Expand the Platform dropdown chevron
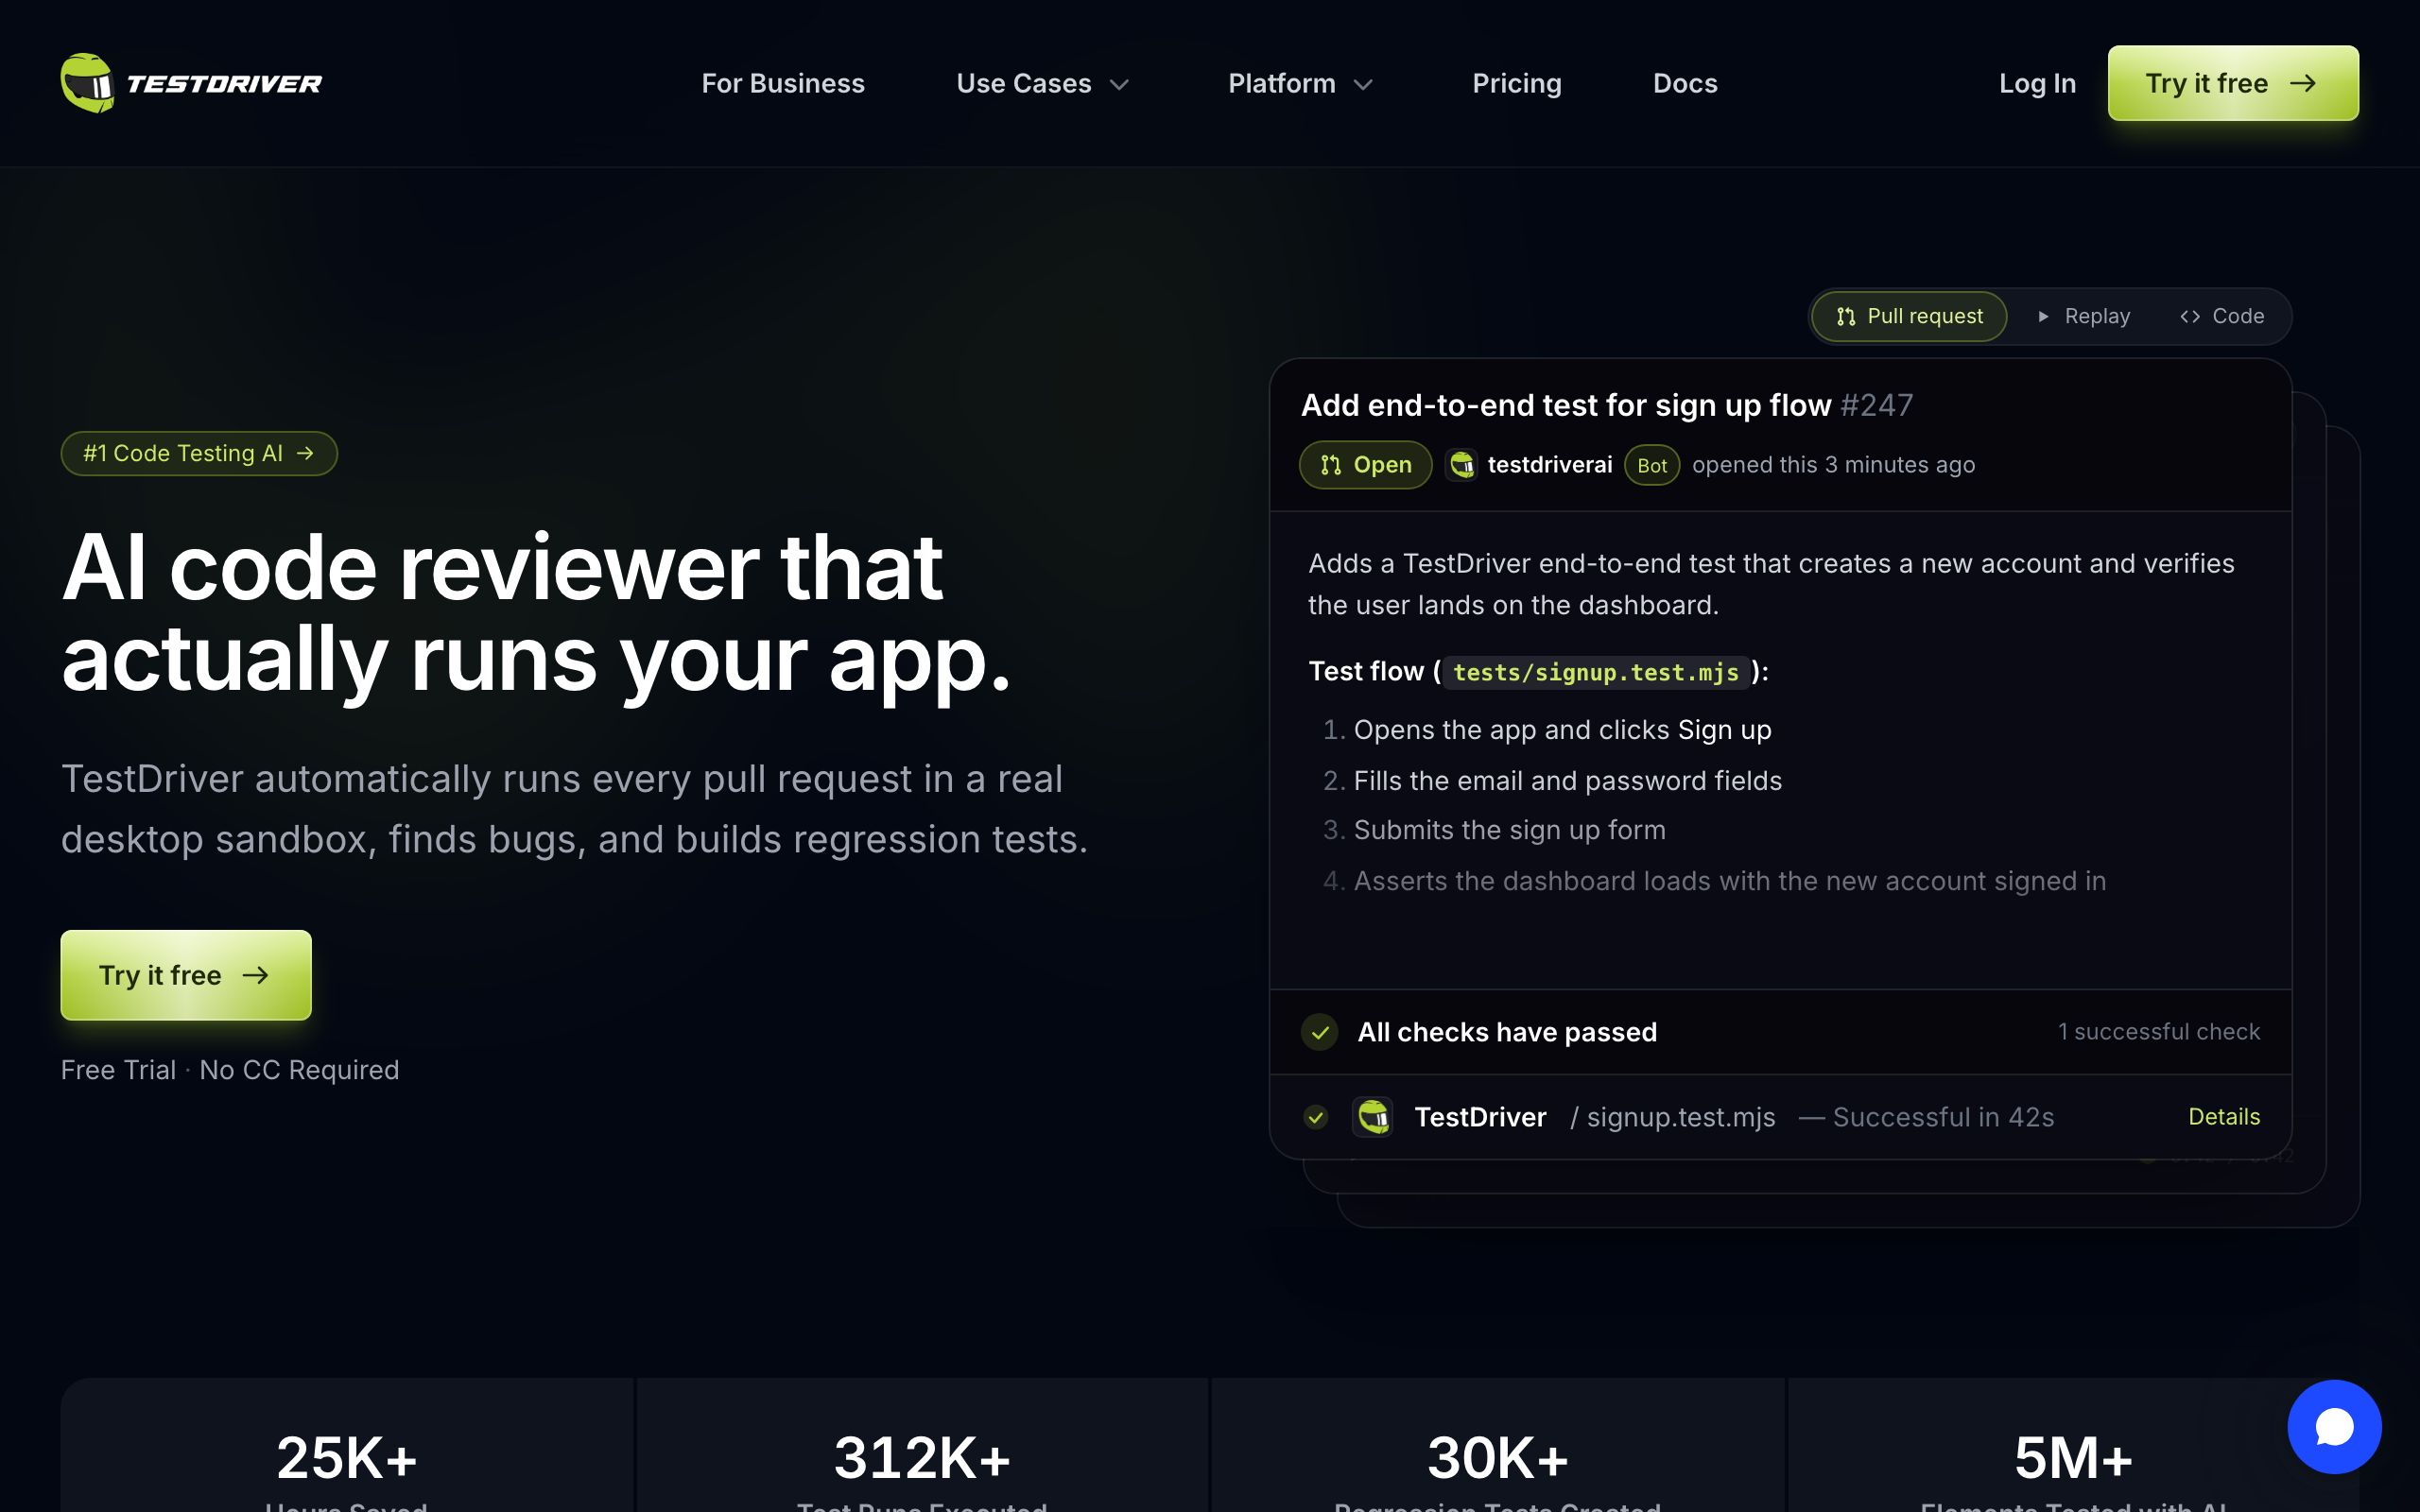Screen dimensions: 2420x1512 pos(1363,85)
